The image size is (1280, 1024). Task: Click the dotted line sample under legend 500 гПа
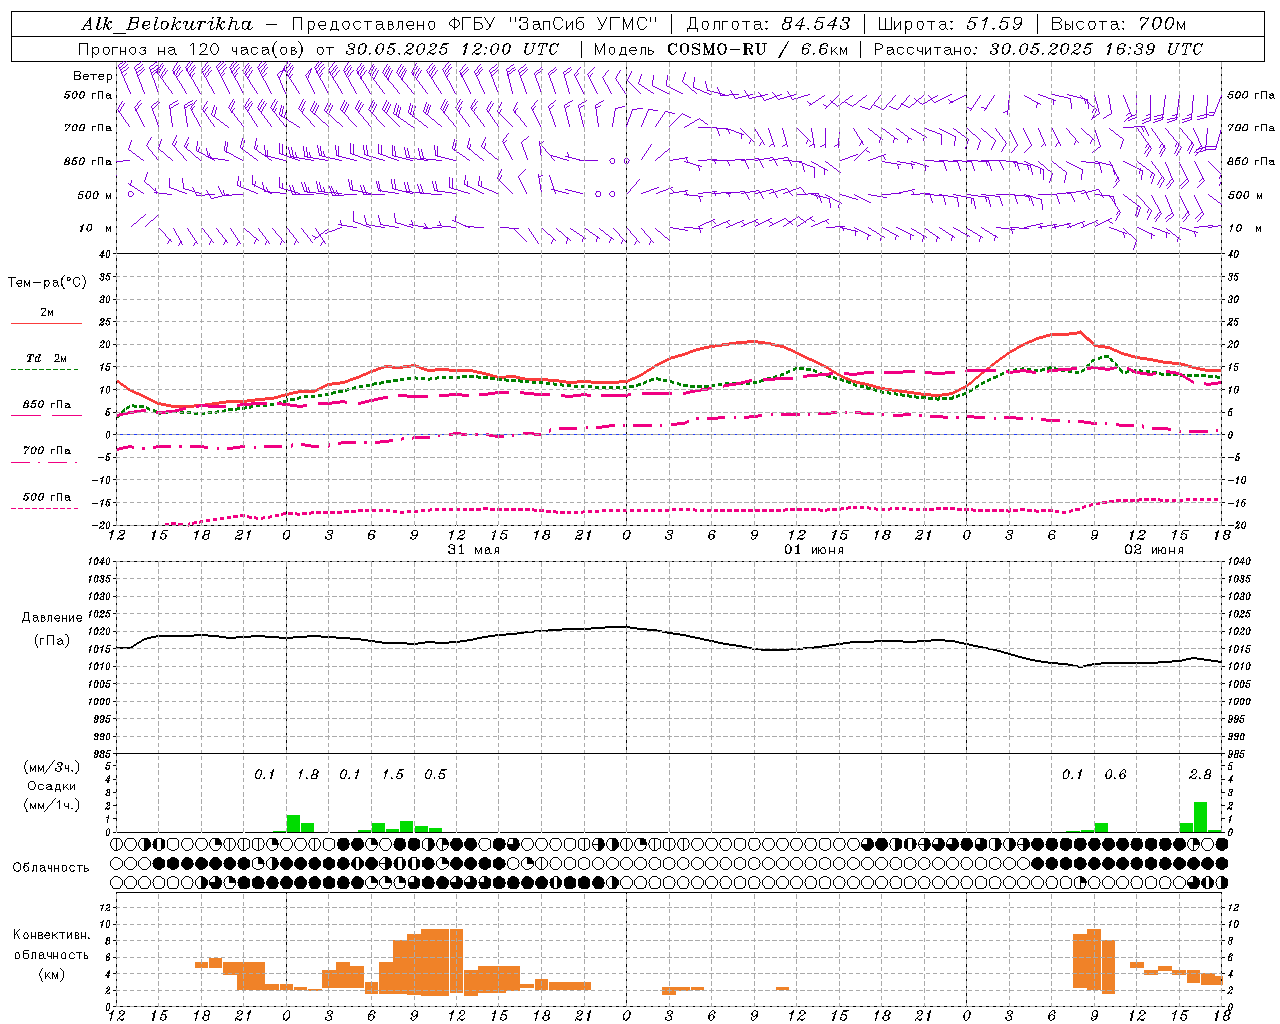tap(46, 508)
